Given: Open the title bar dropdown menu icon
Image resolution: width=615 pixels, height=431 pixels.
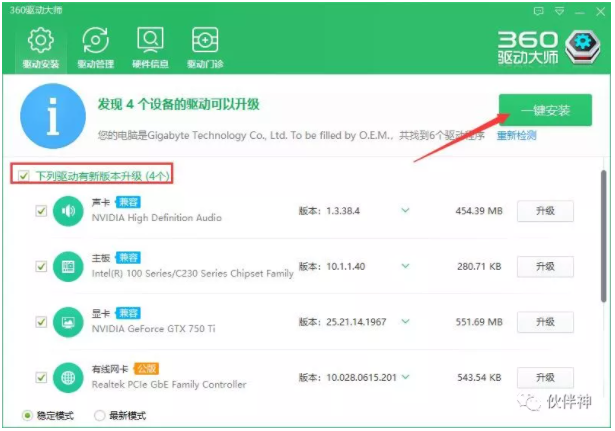Looking at the screenshot, I should [x=560, y=11].
